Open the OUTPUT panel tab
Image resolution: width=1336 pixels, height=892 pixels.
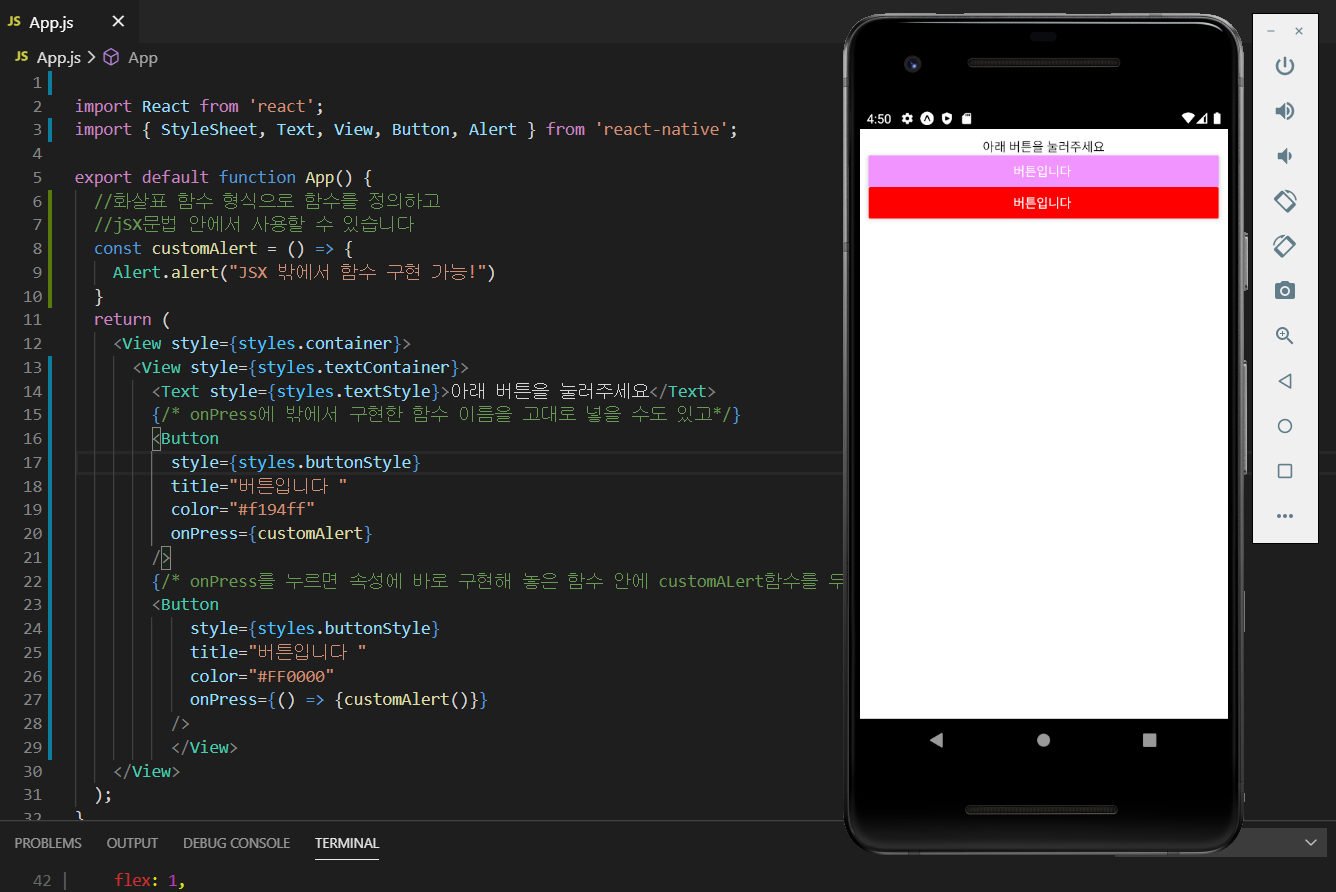pos(132,843)
